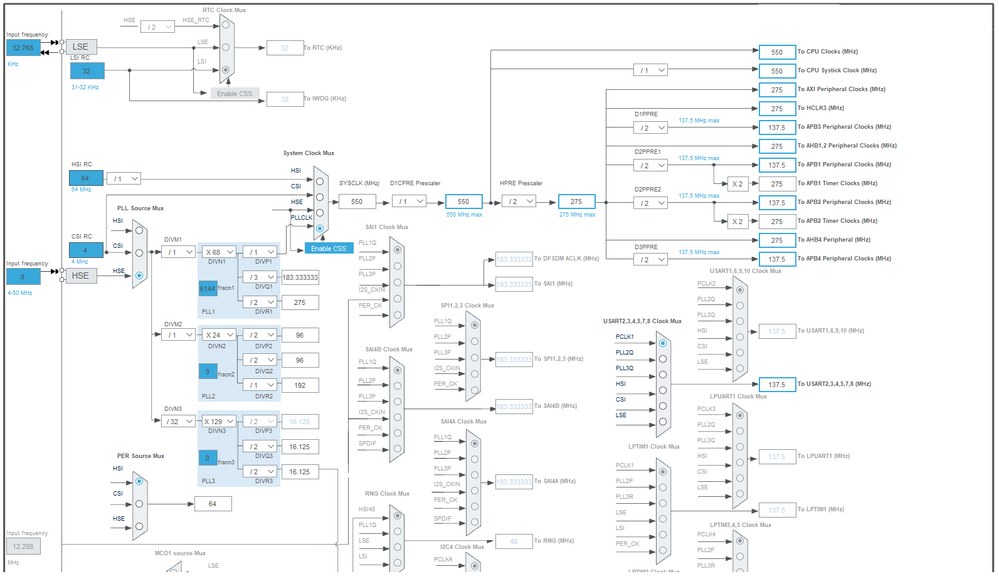
Task: Click the HSE oscillator button
Action: tap(81, 275)
